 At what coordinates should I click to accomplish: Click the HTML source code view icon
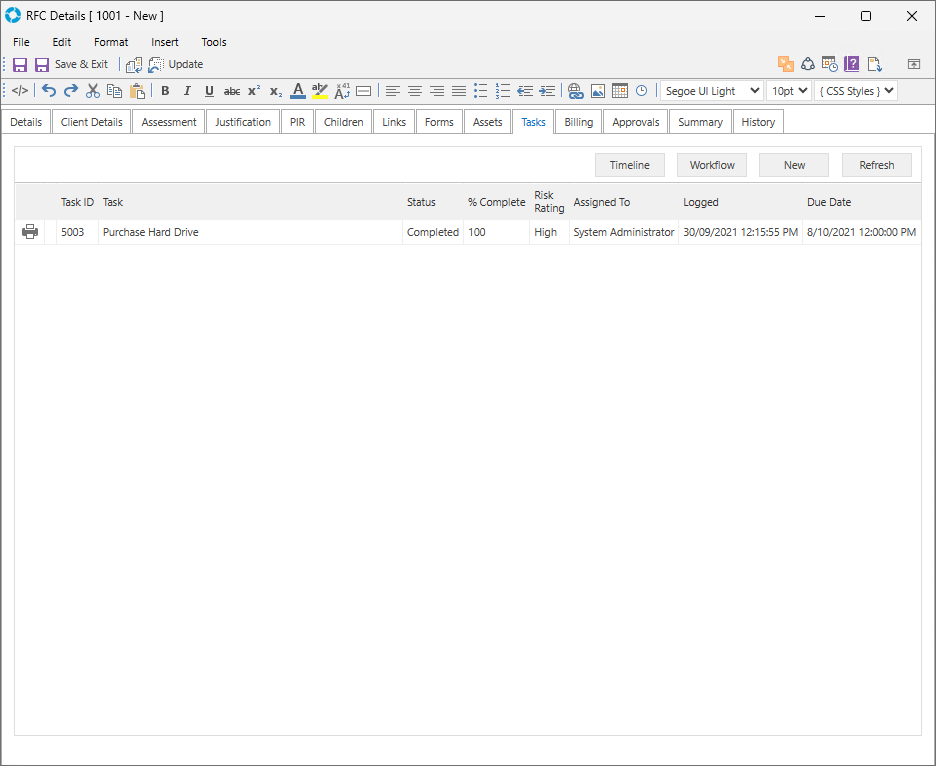point(20,91)
